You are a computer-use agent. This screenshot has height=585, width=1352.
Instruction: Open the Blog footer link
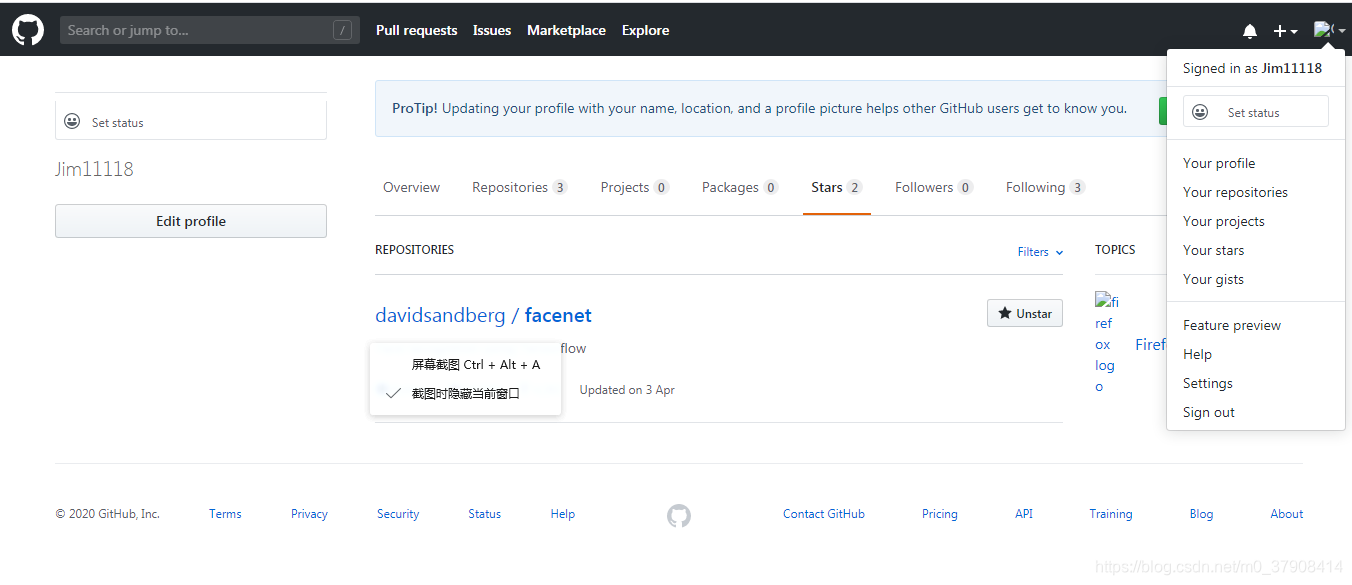[1202, 514]
